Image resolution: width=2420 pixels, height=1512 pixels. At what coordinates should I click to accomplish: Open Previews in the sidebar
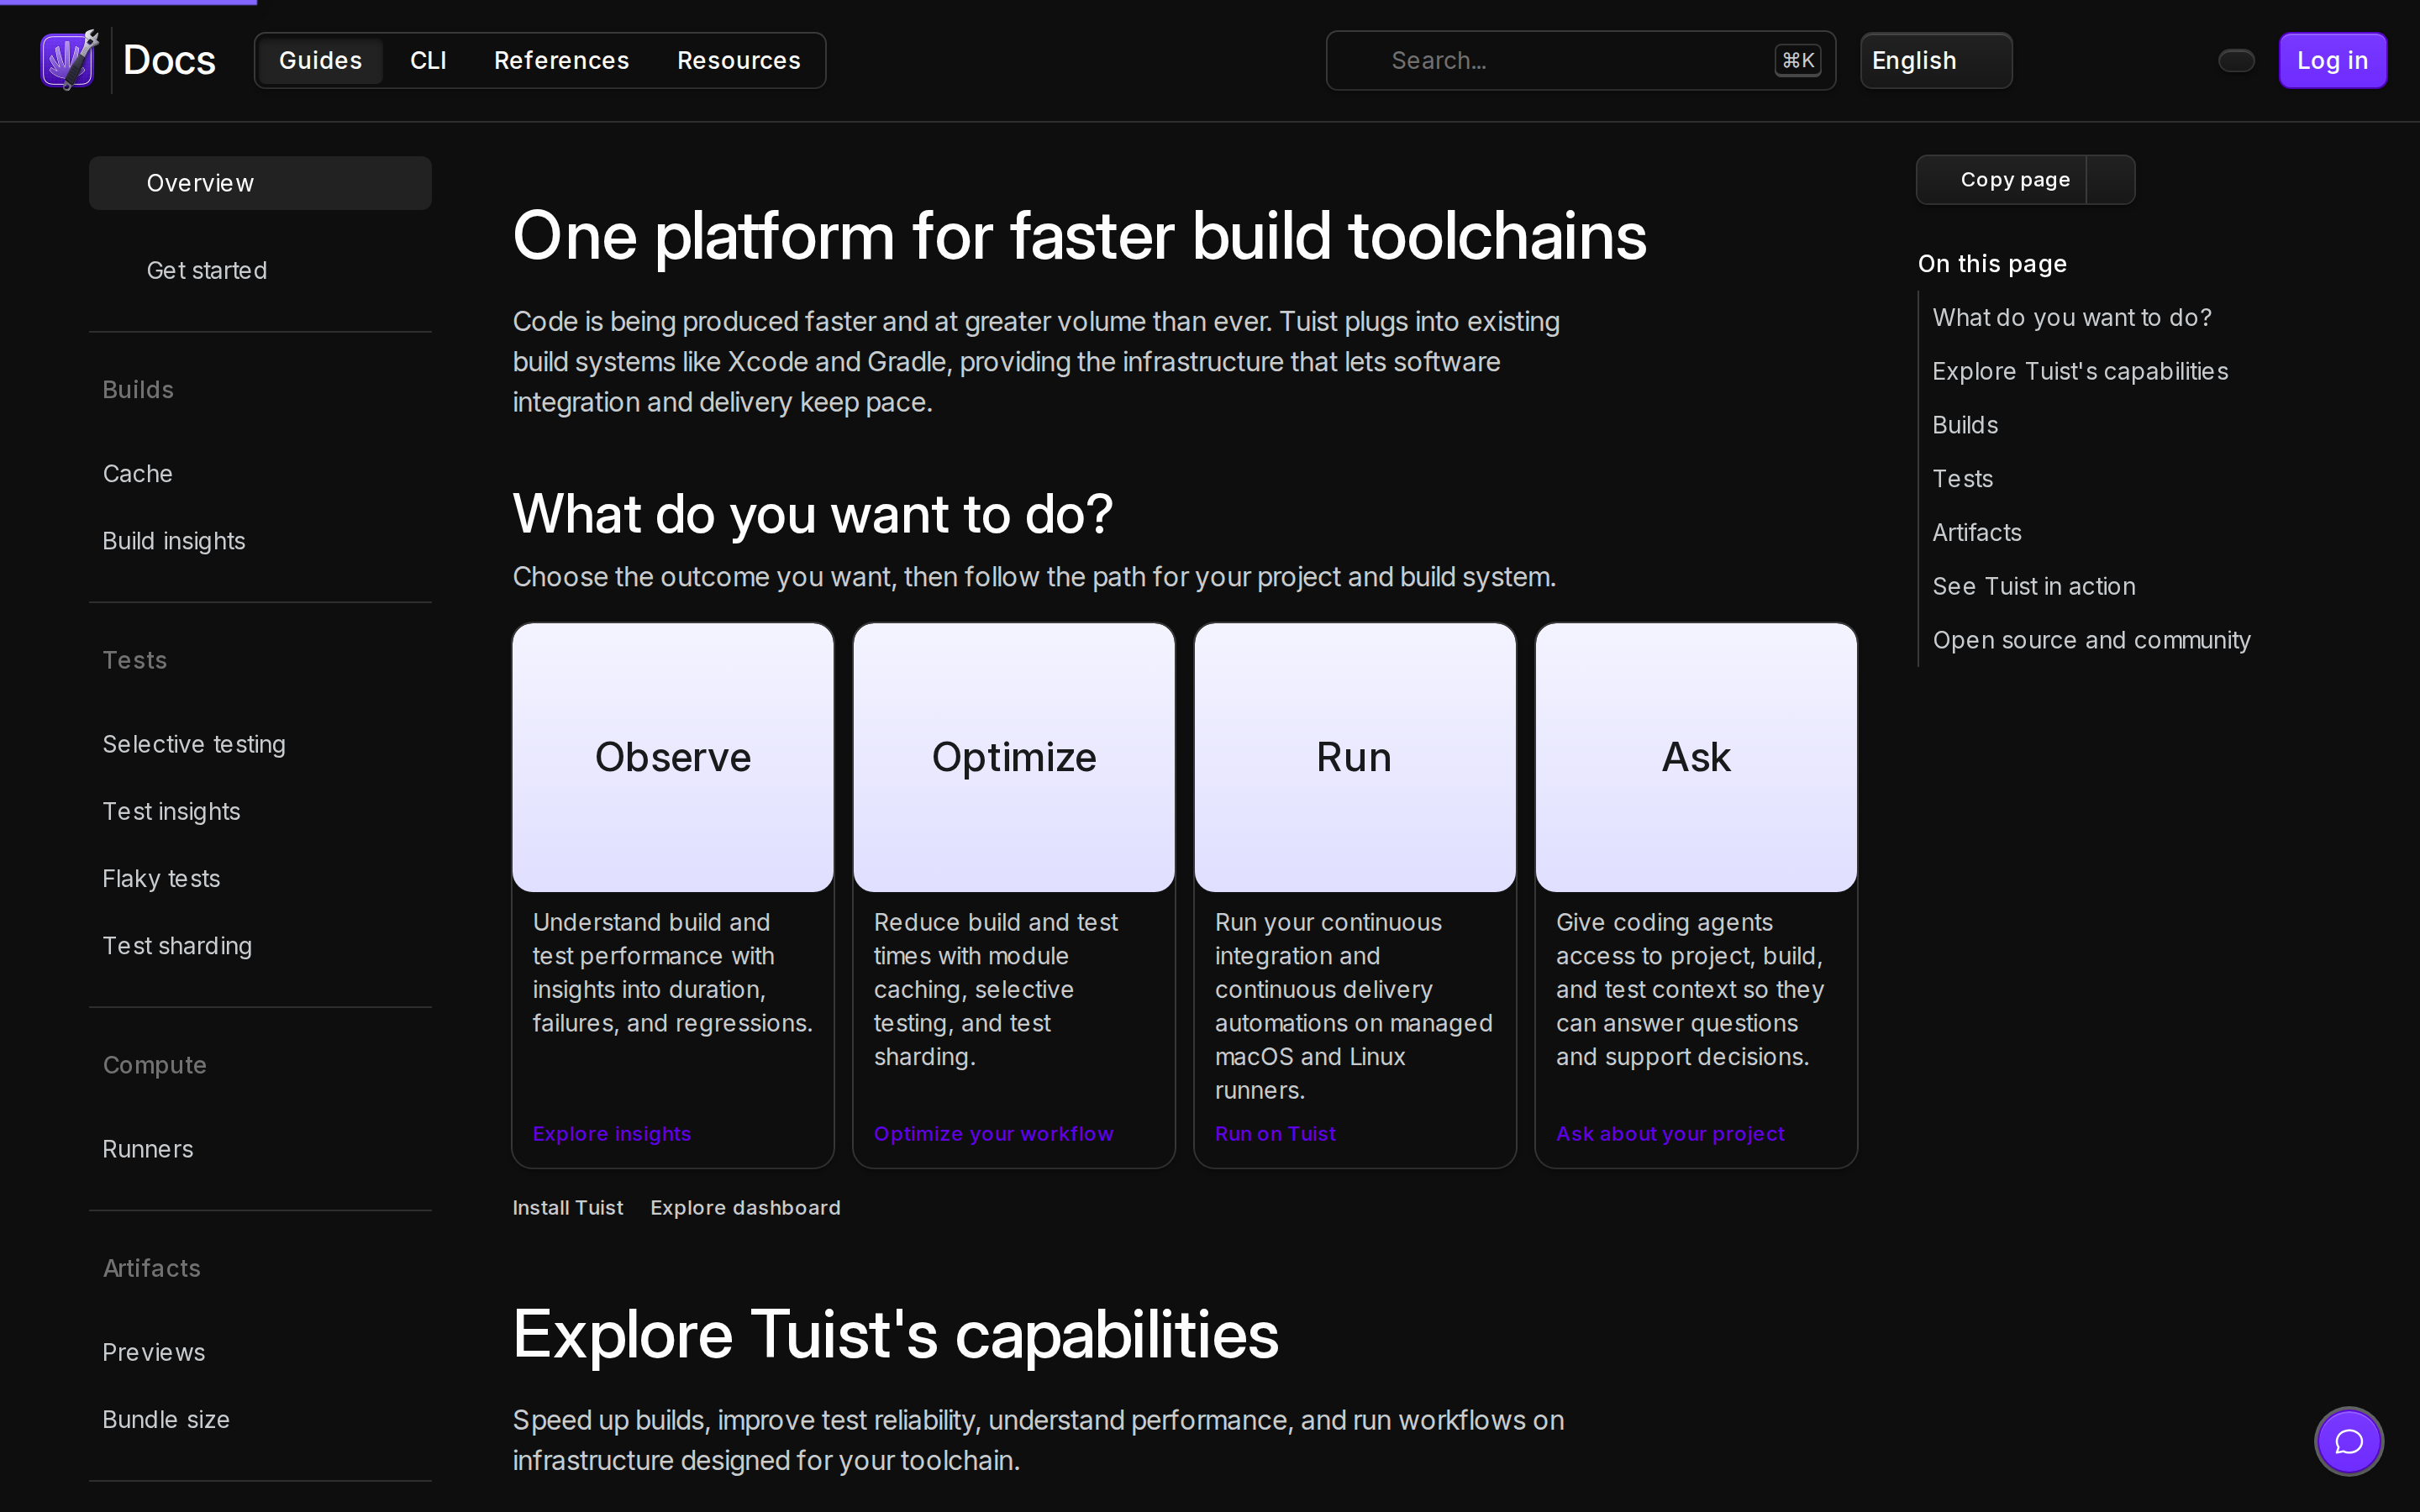click(154, 1352)
